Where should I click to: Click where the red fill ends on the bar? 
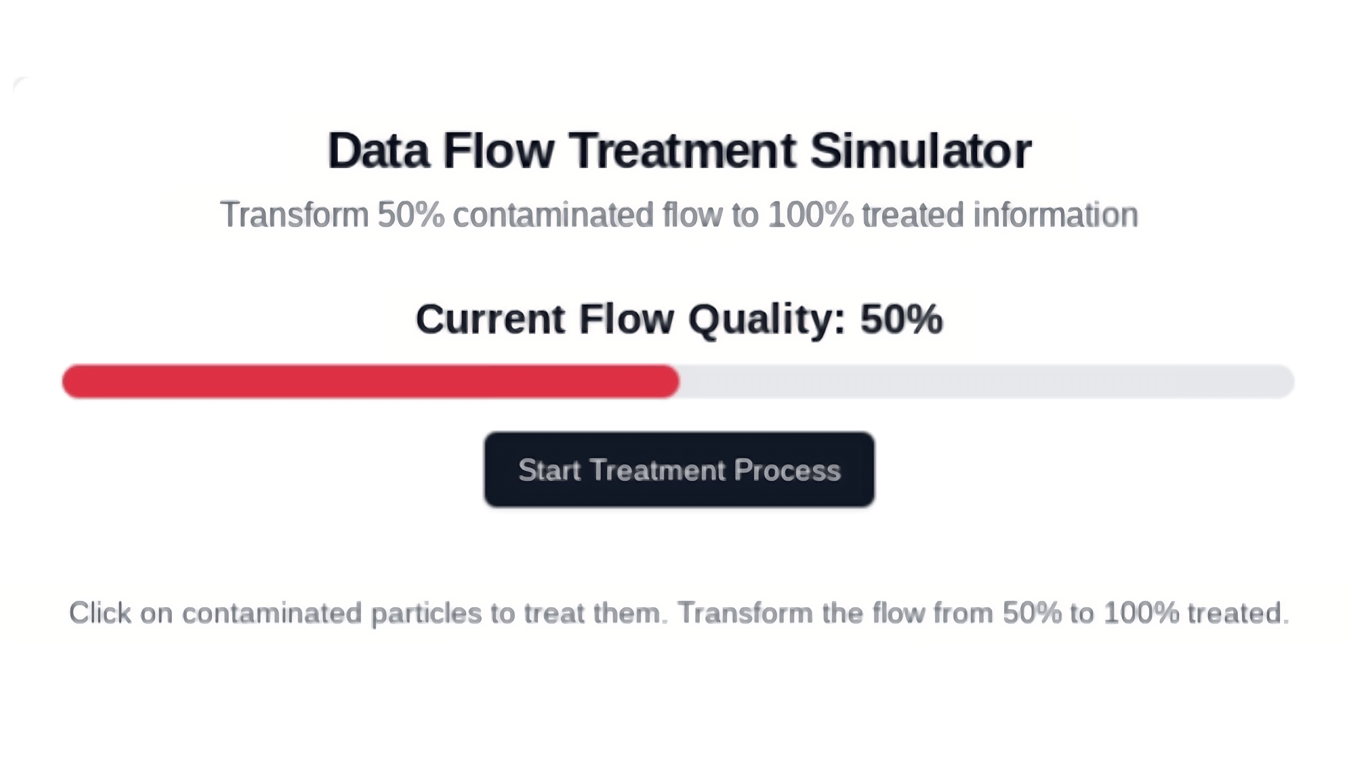(x=677, y=381)
